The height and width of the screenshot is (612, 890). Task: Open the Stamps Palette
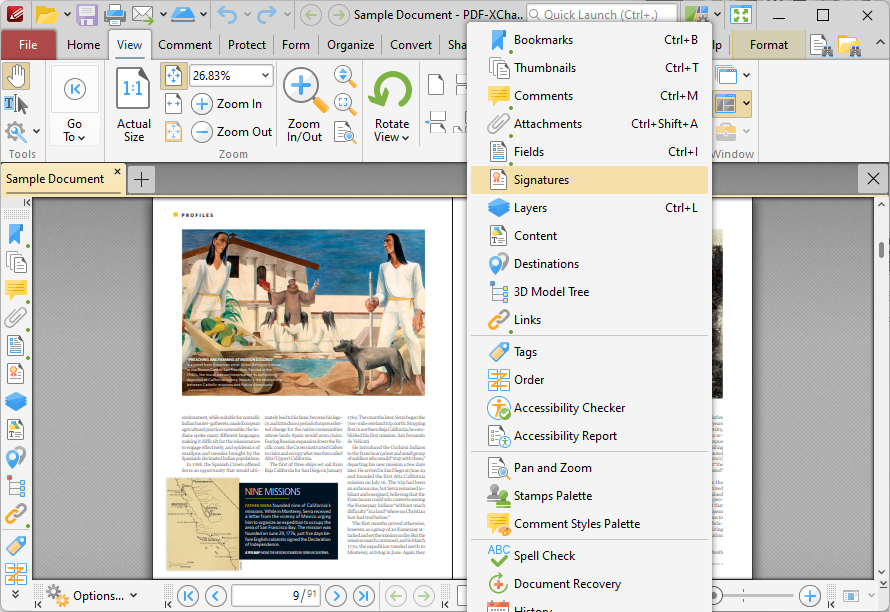click(x=589, y=496)
